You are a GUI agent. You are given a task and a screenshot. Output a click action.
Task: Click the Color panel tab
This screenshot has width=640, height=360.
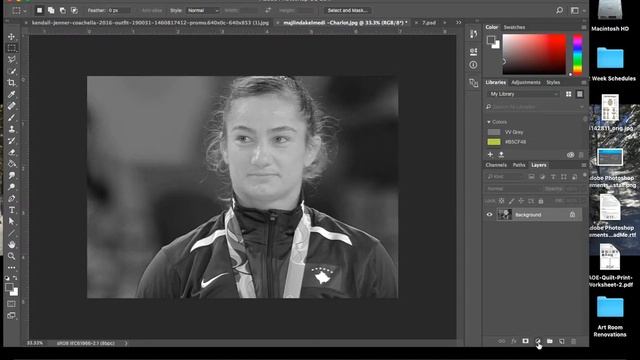coord(491,27)
